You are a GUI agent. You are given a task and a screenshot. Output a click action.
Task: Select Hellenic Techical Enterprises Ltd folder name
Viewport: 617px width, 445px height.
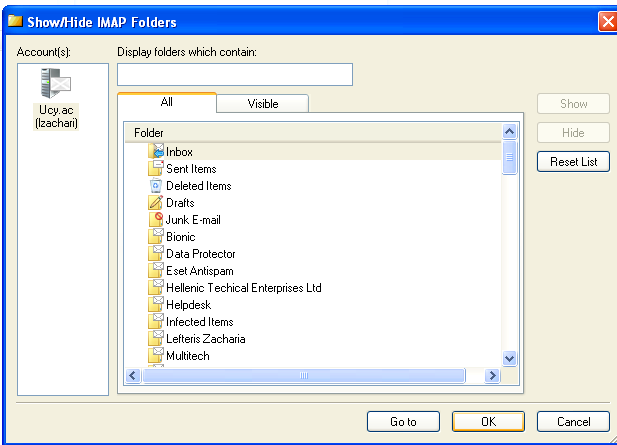tap(244, 288)
